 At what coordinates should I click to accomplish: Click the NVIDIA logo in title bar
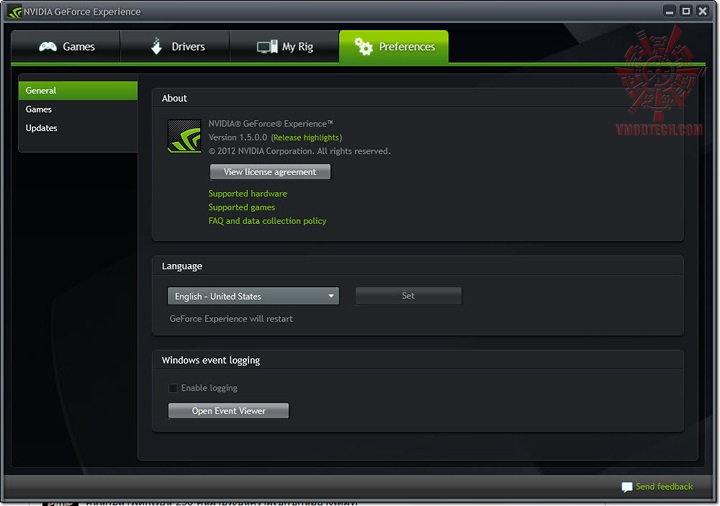coord(15,12)
